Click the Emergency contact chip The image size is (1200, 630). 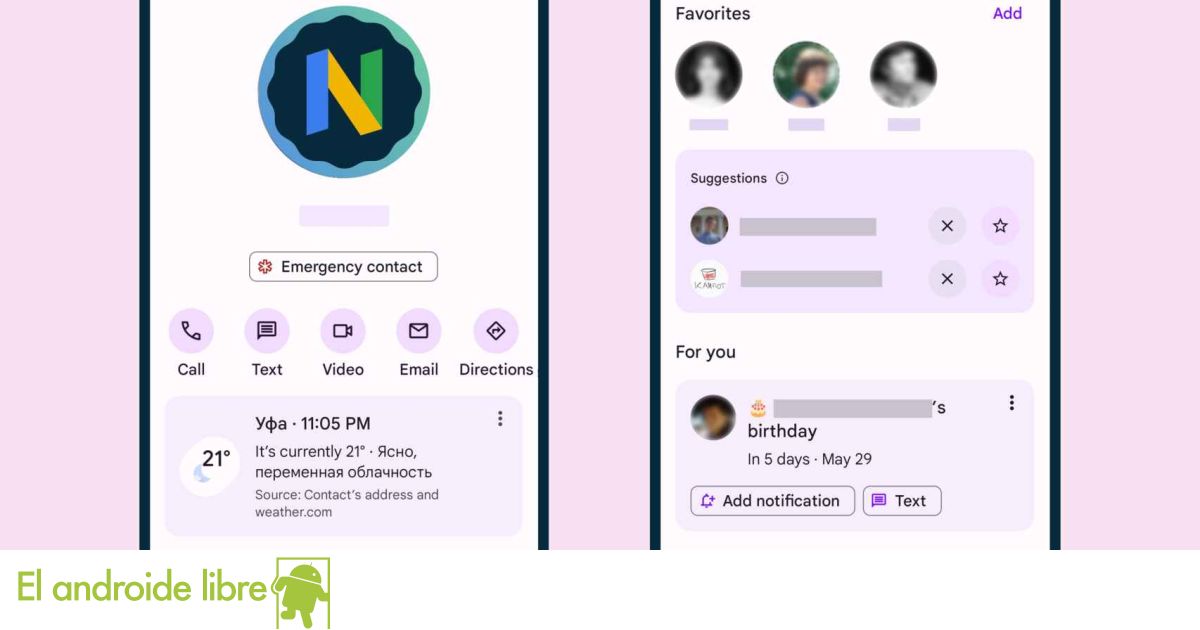pos(343,267)
